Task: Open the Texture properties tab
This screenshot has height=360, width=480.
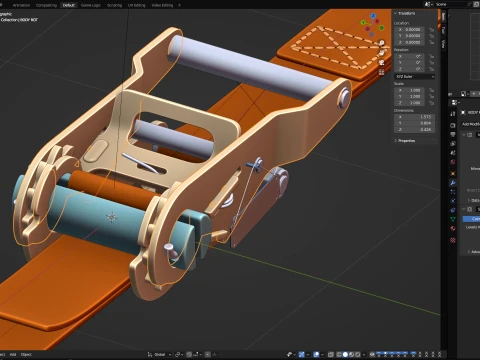Action: click(x=453, y=240)
